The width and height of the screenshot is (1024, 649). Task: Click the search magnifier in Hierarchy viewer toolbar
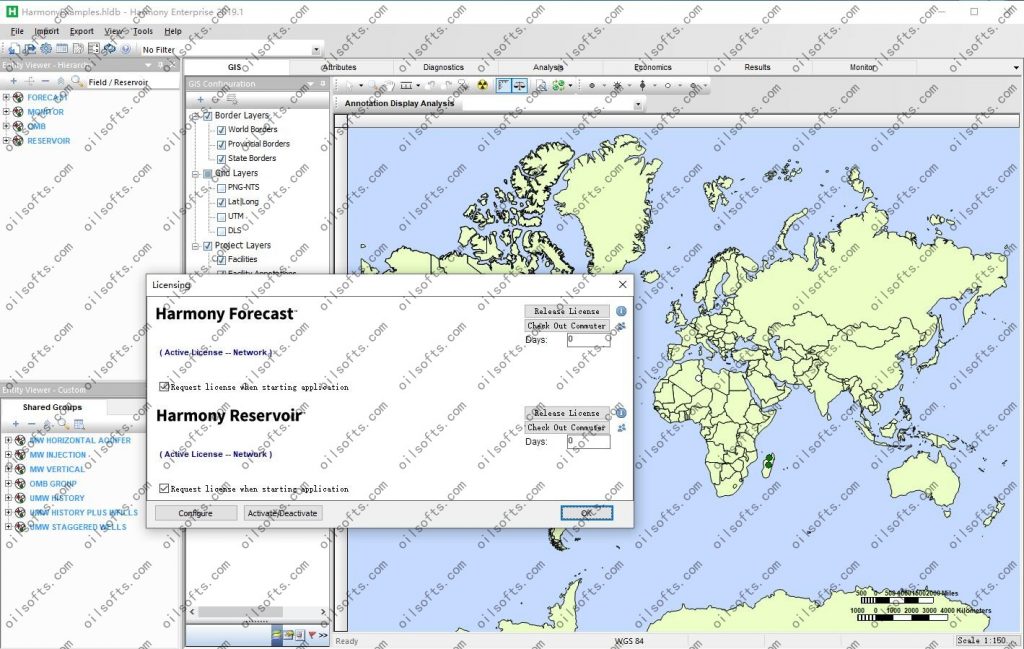(76, 81)
